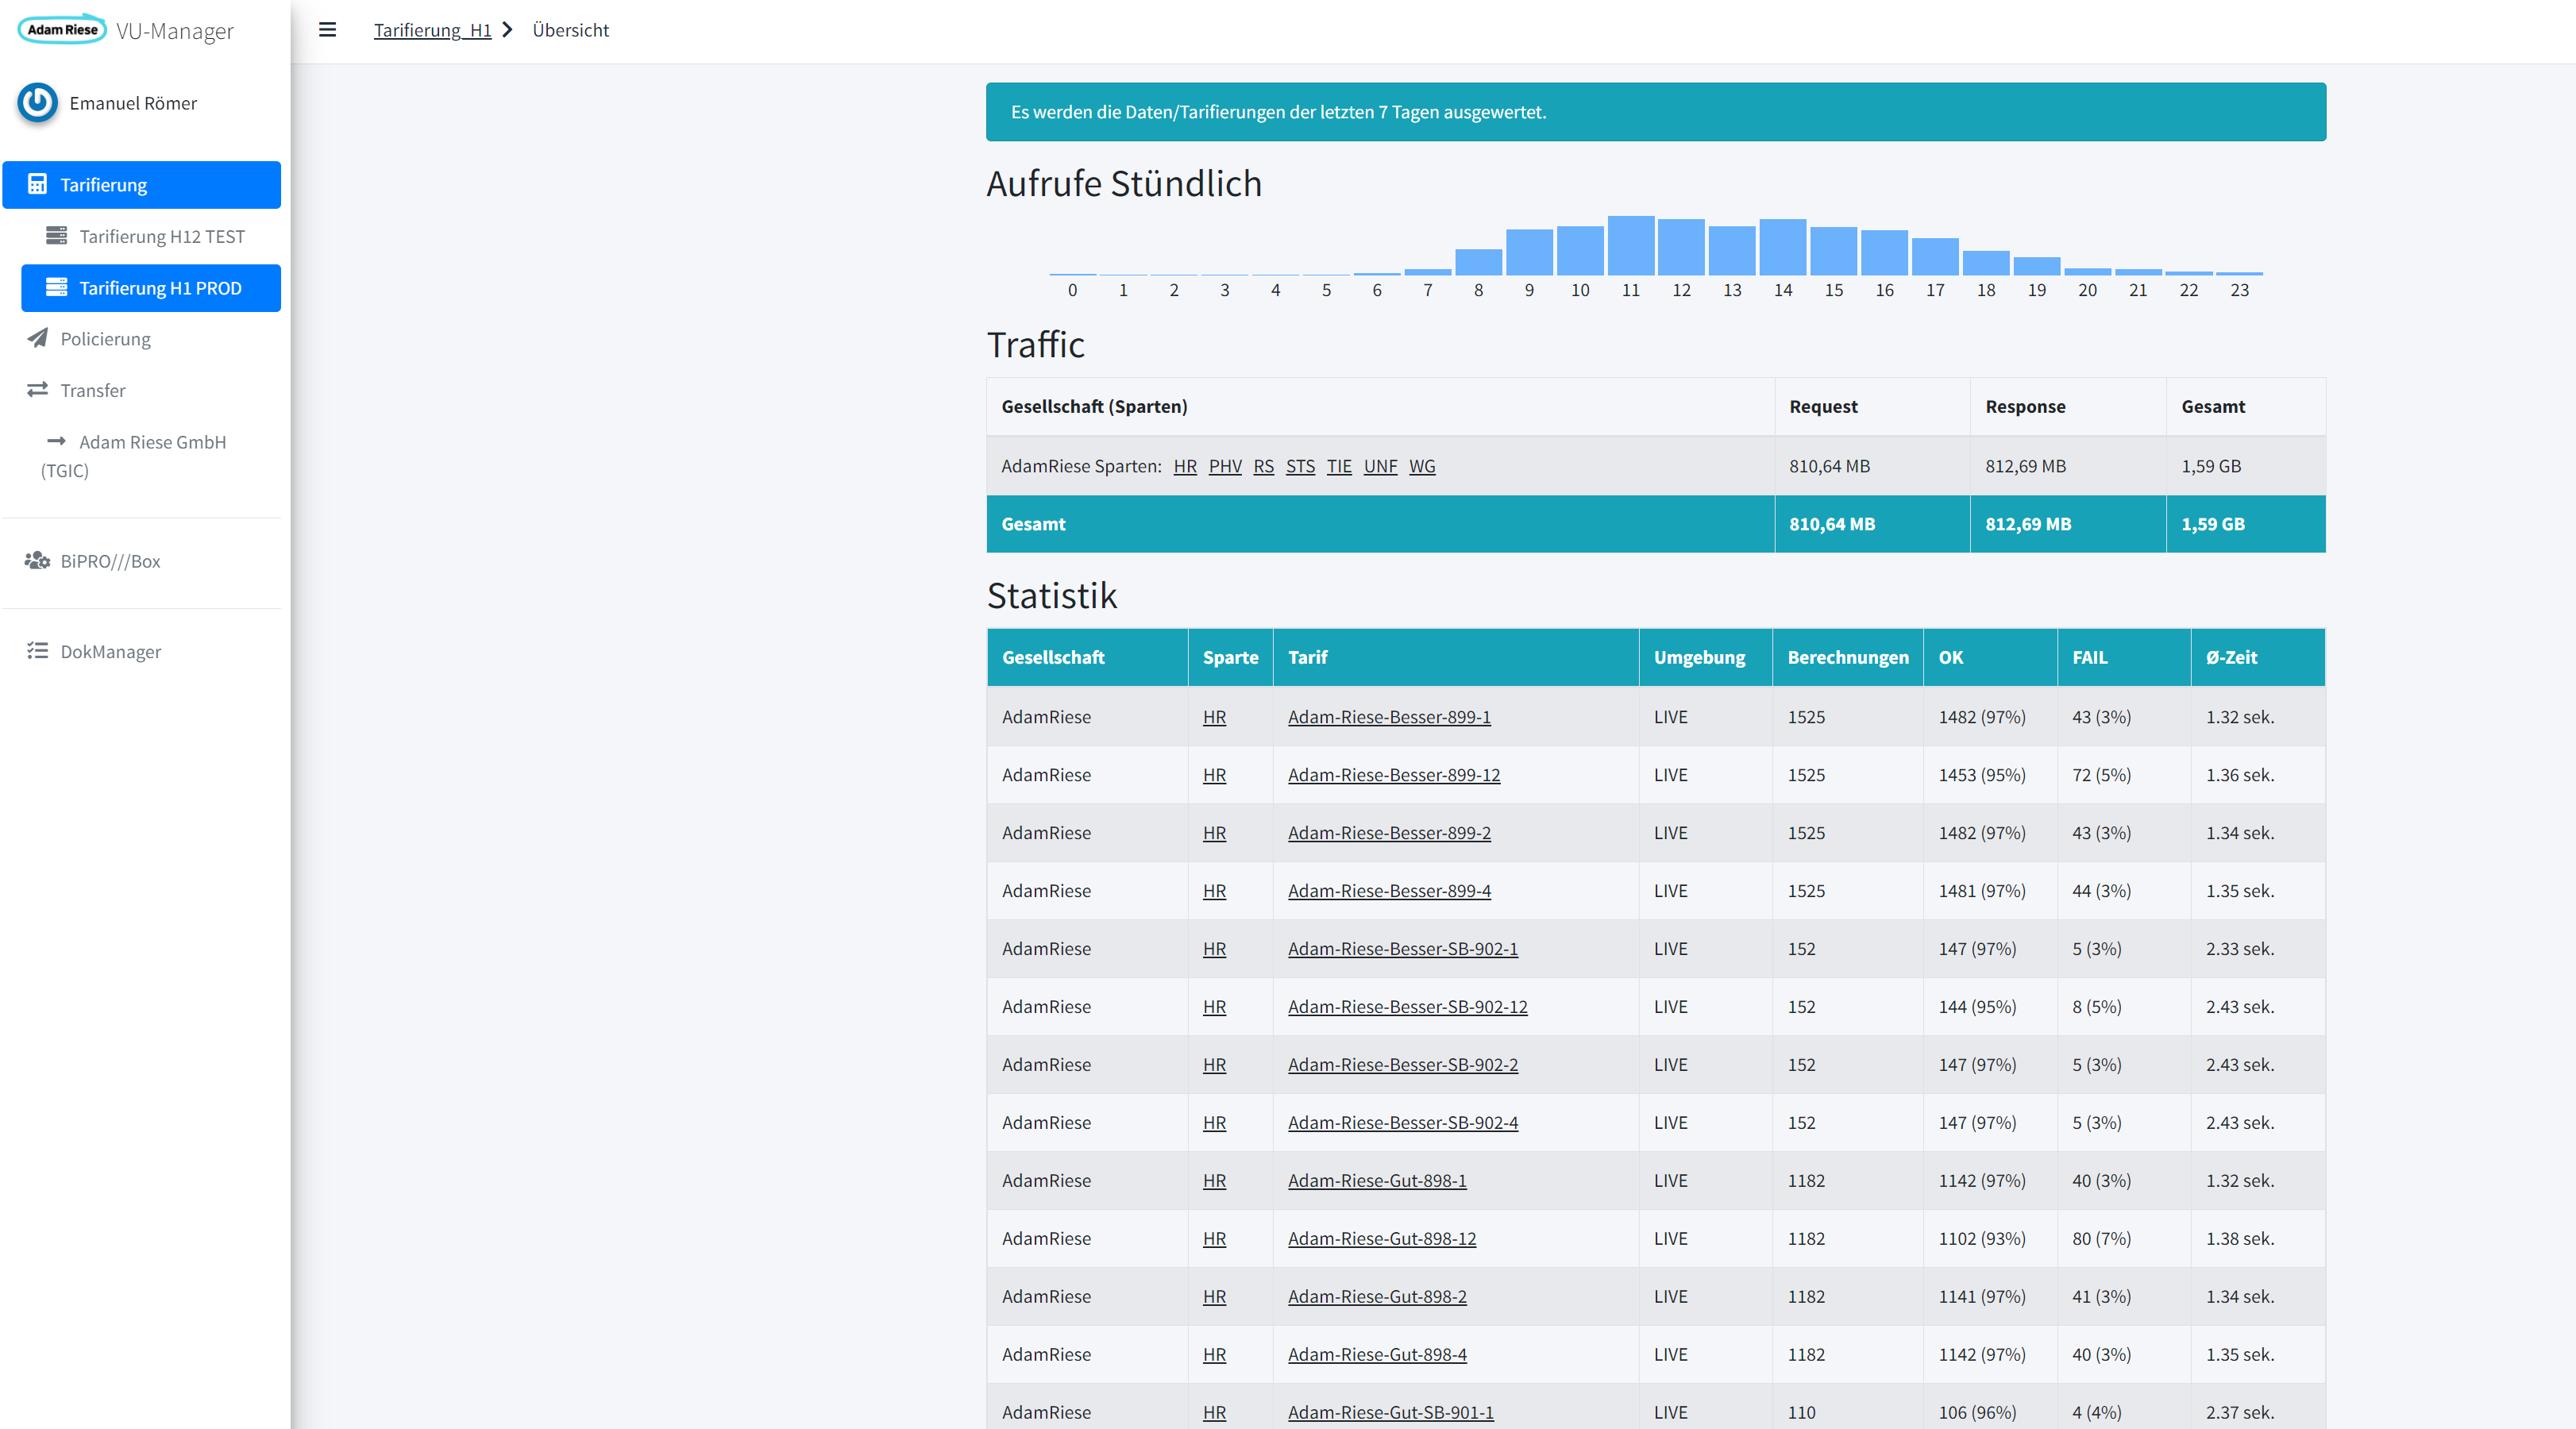Open the Adam-Riese-Gut-898-4 tariff link
The height and width of the screenshot is (1429, 2576).
(x=1376, y=1354)
